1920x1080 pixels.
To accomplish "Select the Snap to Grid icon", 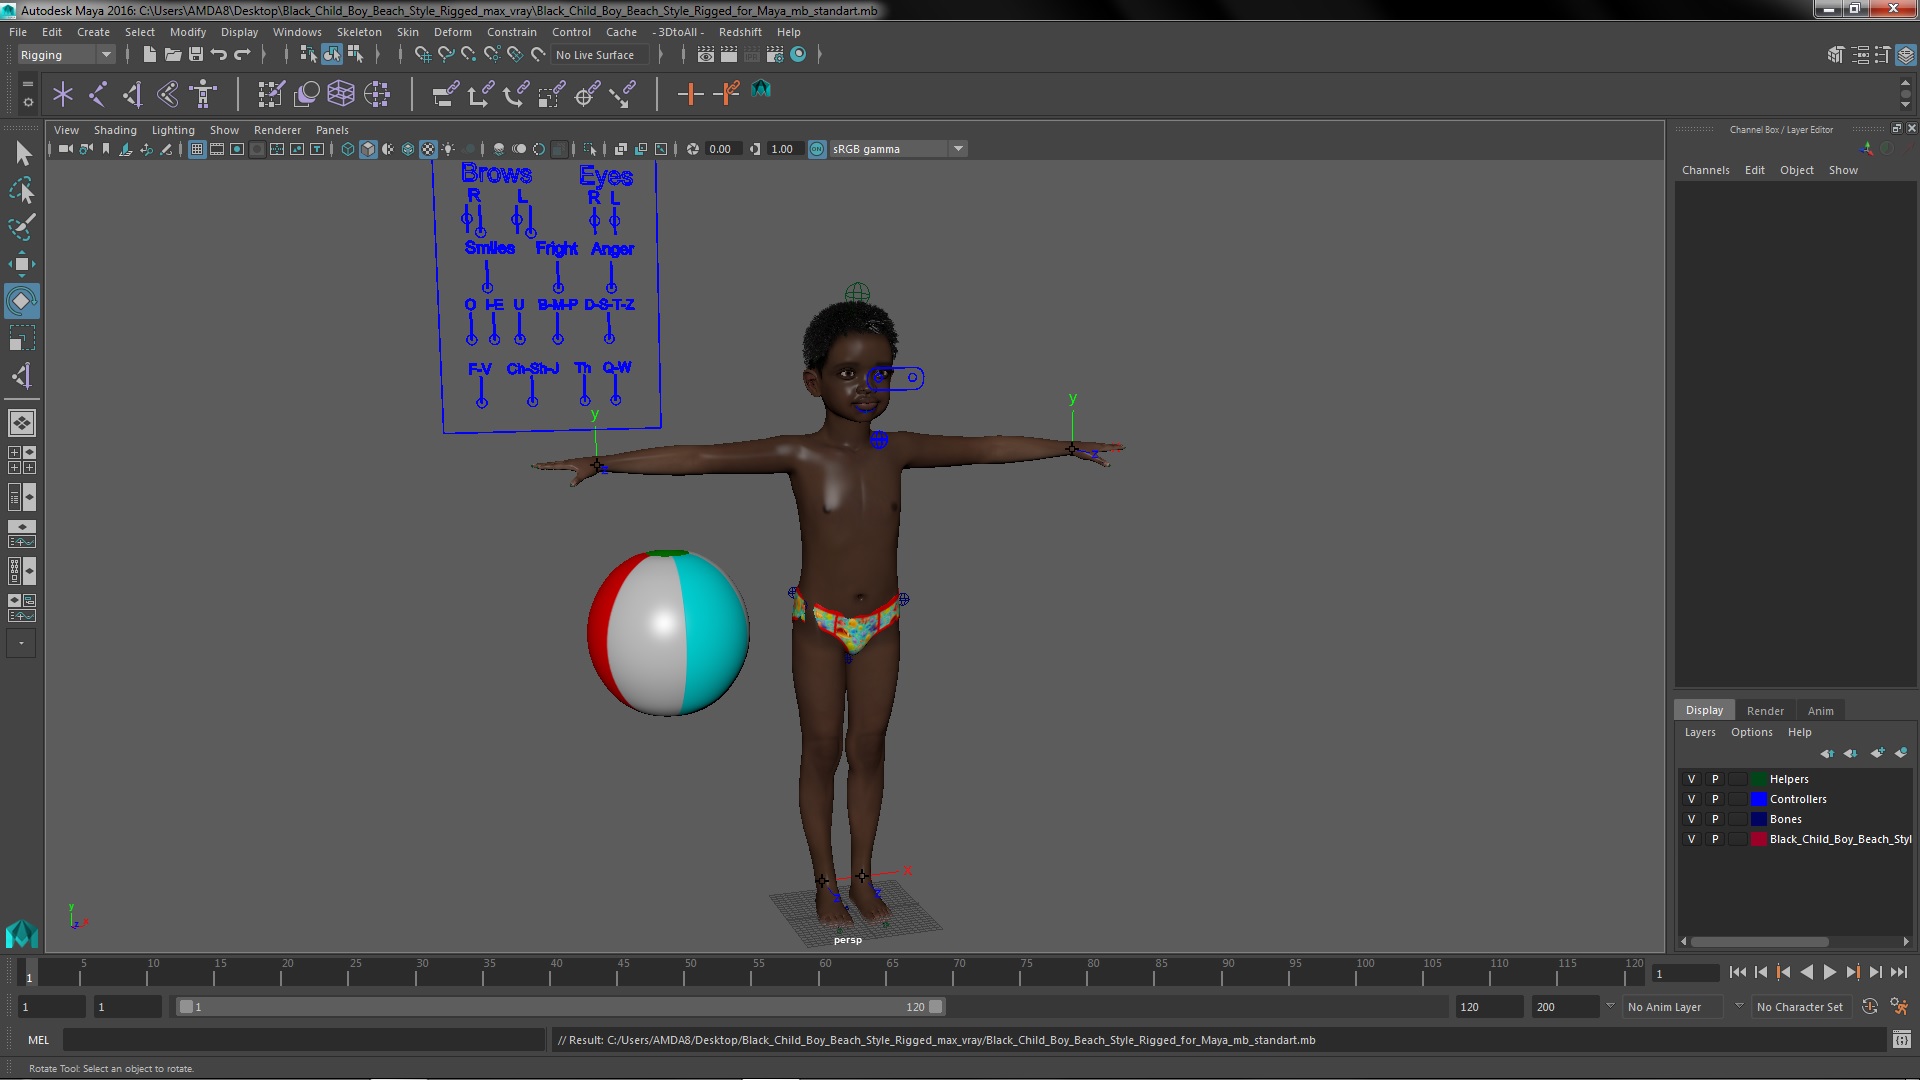I will click(421, 54).
